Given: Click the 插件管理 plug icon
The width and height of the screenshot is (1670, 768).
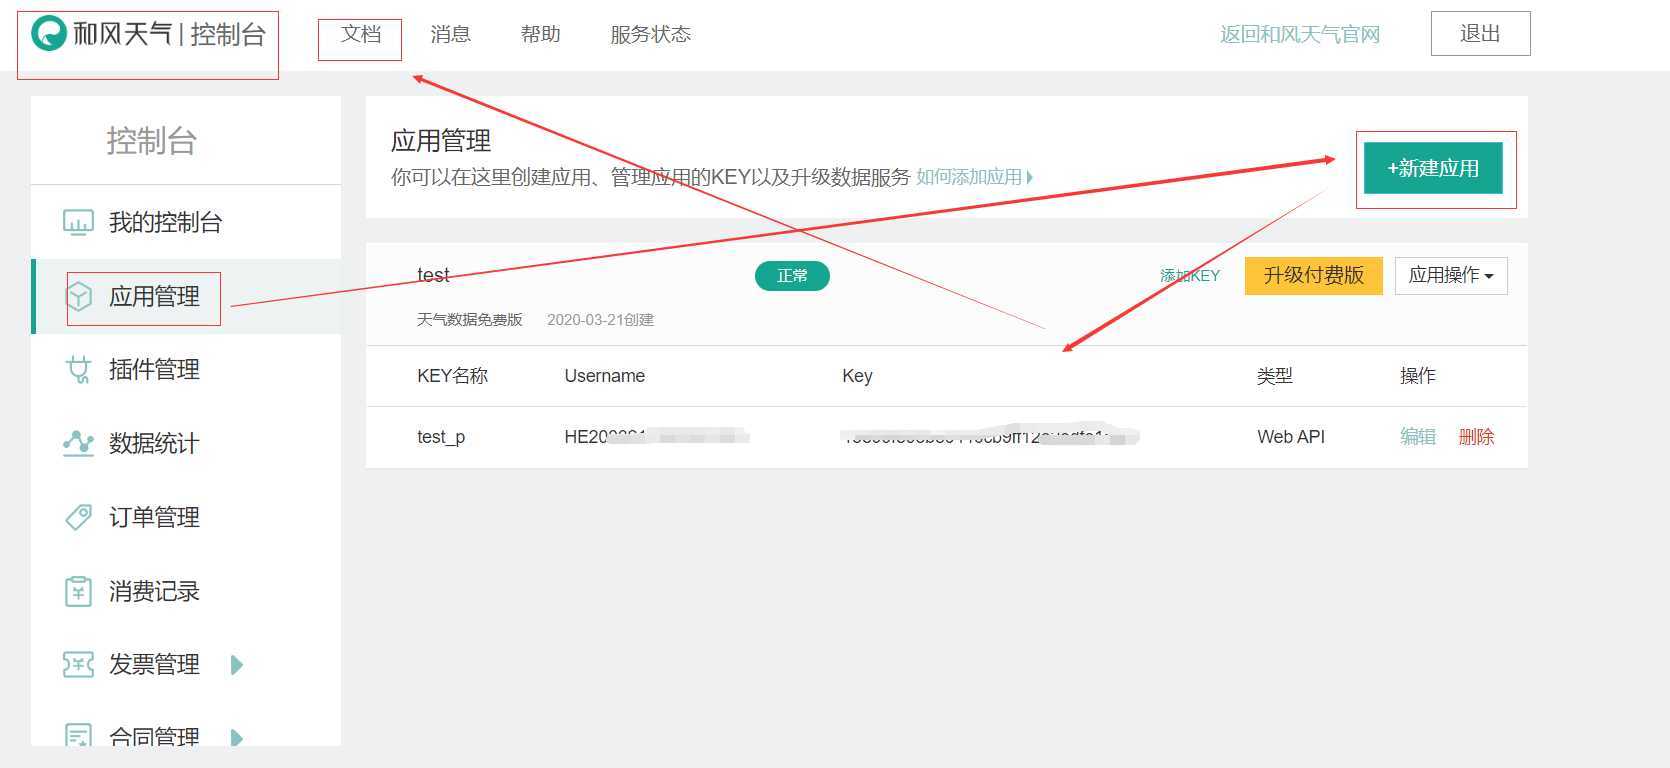Looking at the screenshot, I should click(x=78, y=370).
